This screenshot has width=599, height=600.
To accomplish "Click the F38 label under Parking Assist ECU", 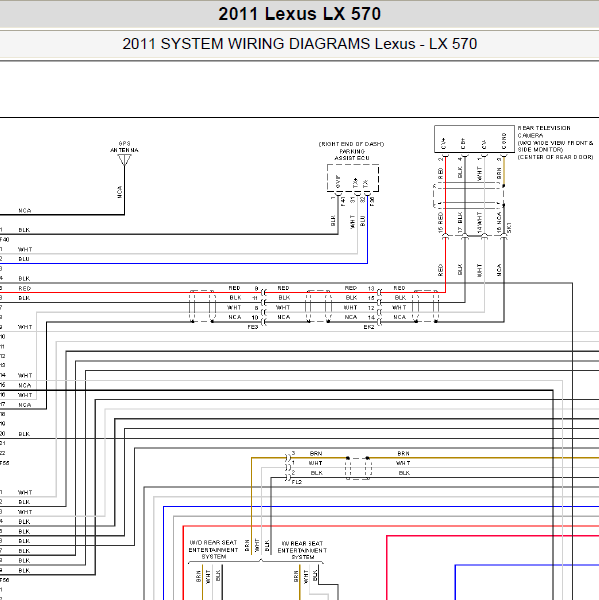I will point(372,201).
